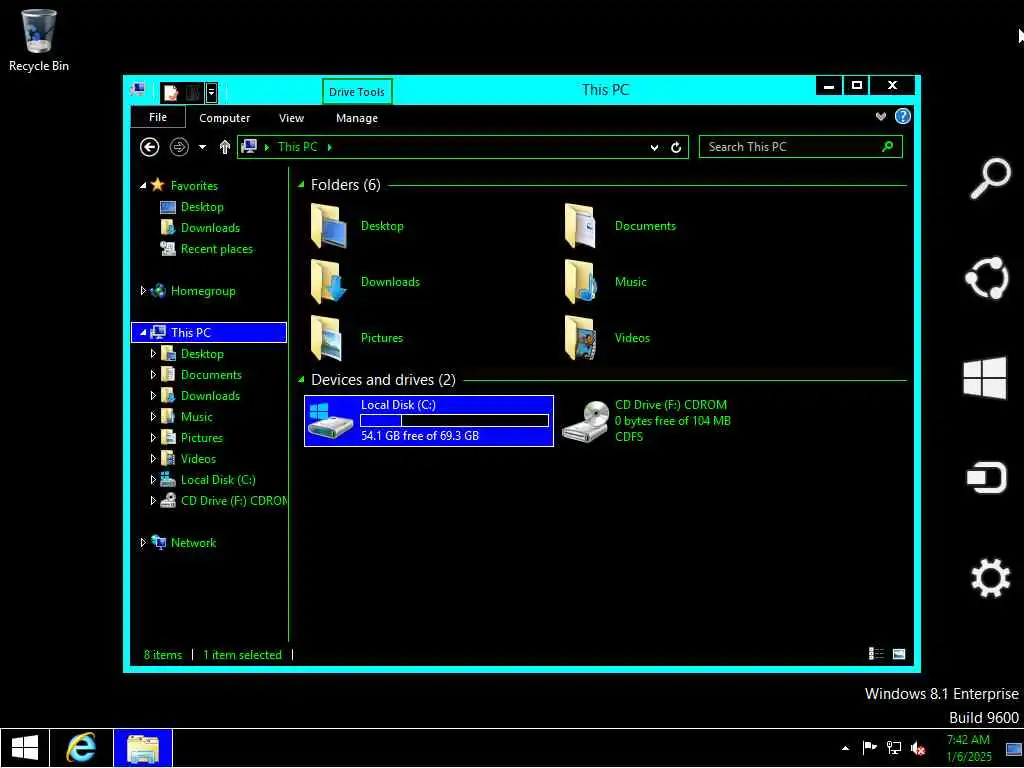This screenshot has height=768, width=1024.
Task: Switch to Details view in status bar
Action: click(x=876, y=654)
